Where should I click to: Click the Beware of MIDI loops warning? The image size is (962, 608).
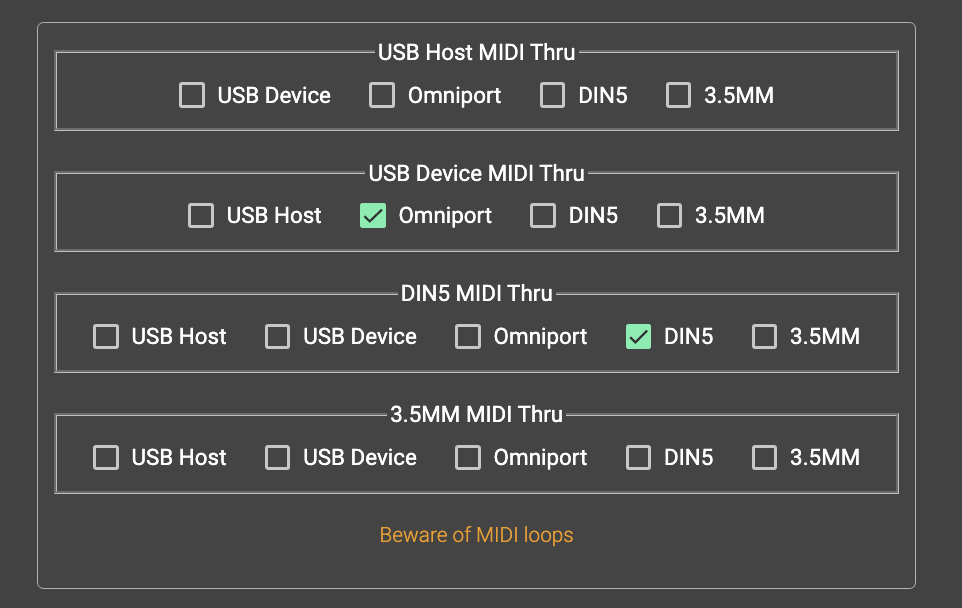coord(477,535)
